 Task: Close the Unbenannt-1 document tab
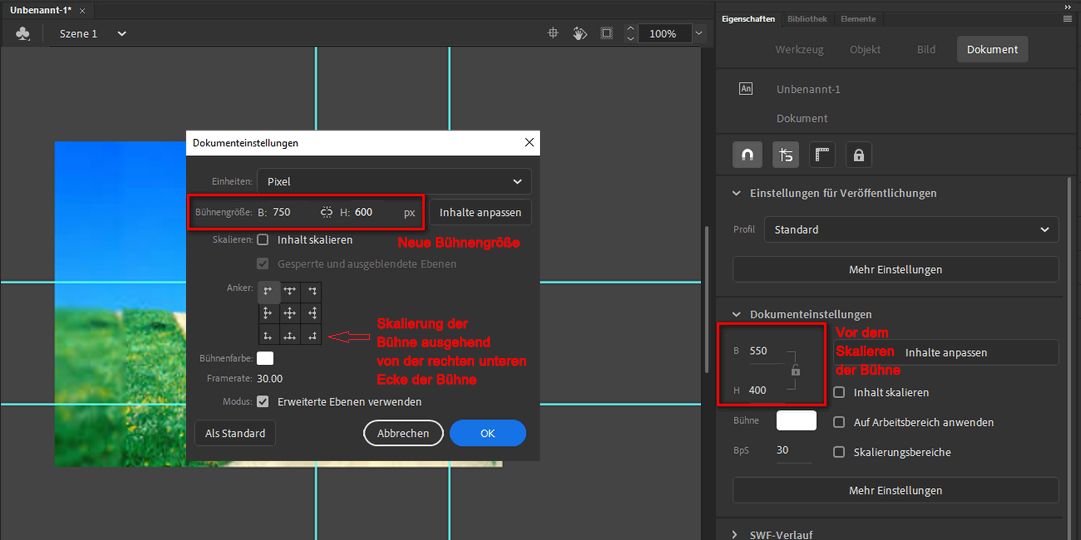83,11
